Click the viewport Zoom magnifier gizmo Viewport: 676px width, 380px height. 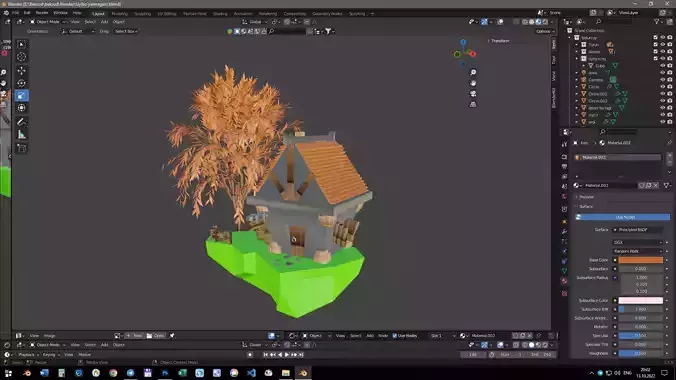coord(473,72)
